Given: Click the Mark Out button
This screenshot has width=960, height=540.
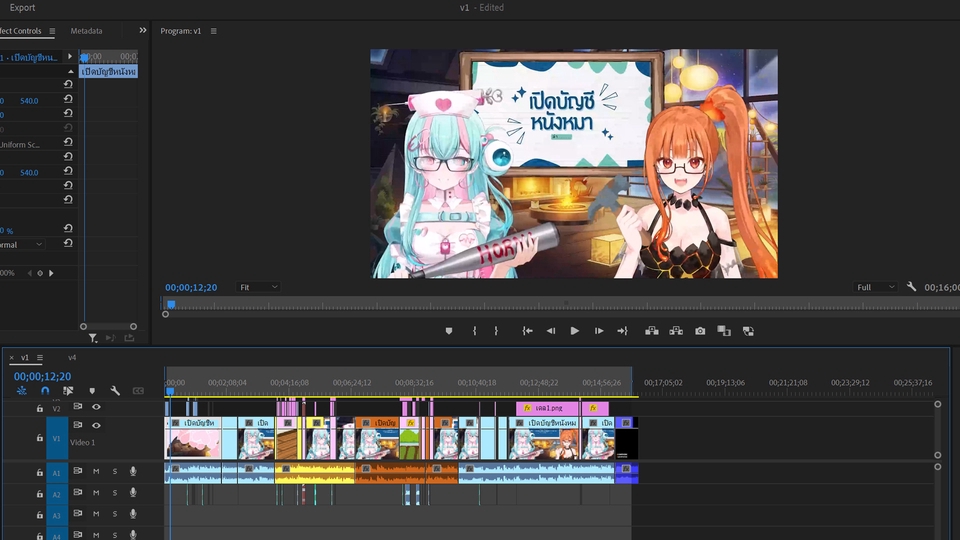Looking at the screenshot, I should (496, 331).
